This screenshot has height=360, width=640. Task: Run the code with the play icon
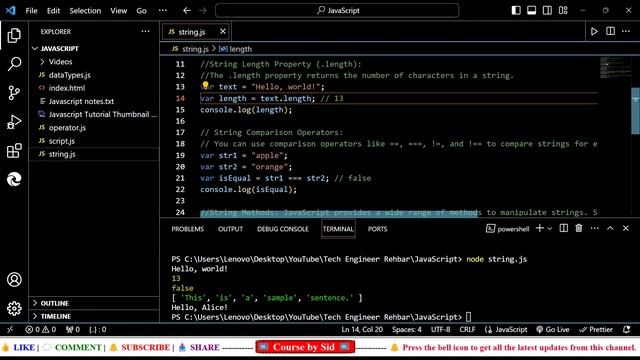pos(594,31)
